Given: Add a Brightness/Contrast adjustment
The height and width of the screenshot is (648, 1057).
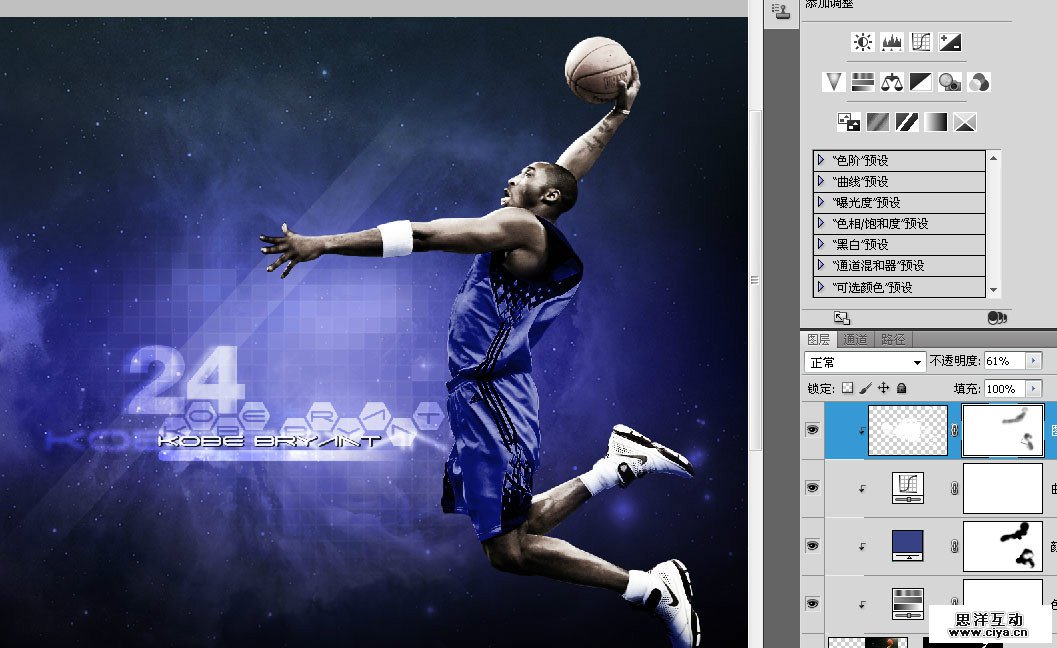Looking at the screenshot, I should tap(862, 42).
